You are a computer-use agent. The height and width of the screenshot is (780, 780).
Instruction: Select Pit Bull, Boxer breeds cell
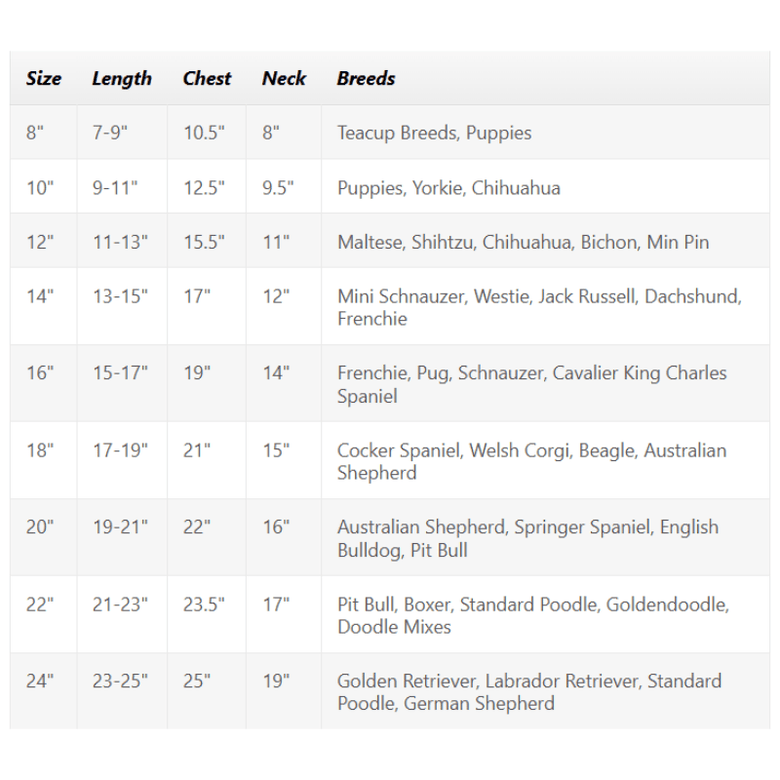coord(546,614)
